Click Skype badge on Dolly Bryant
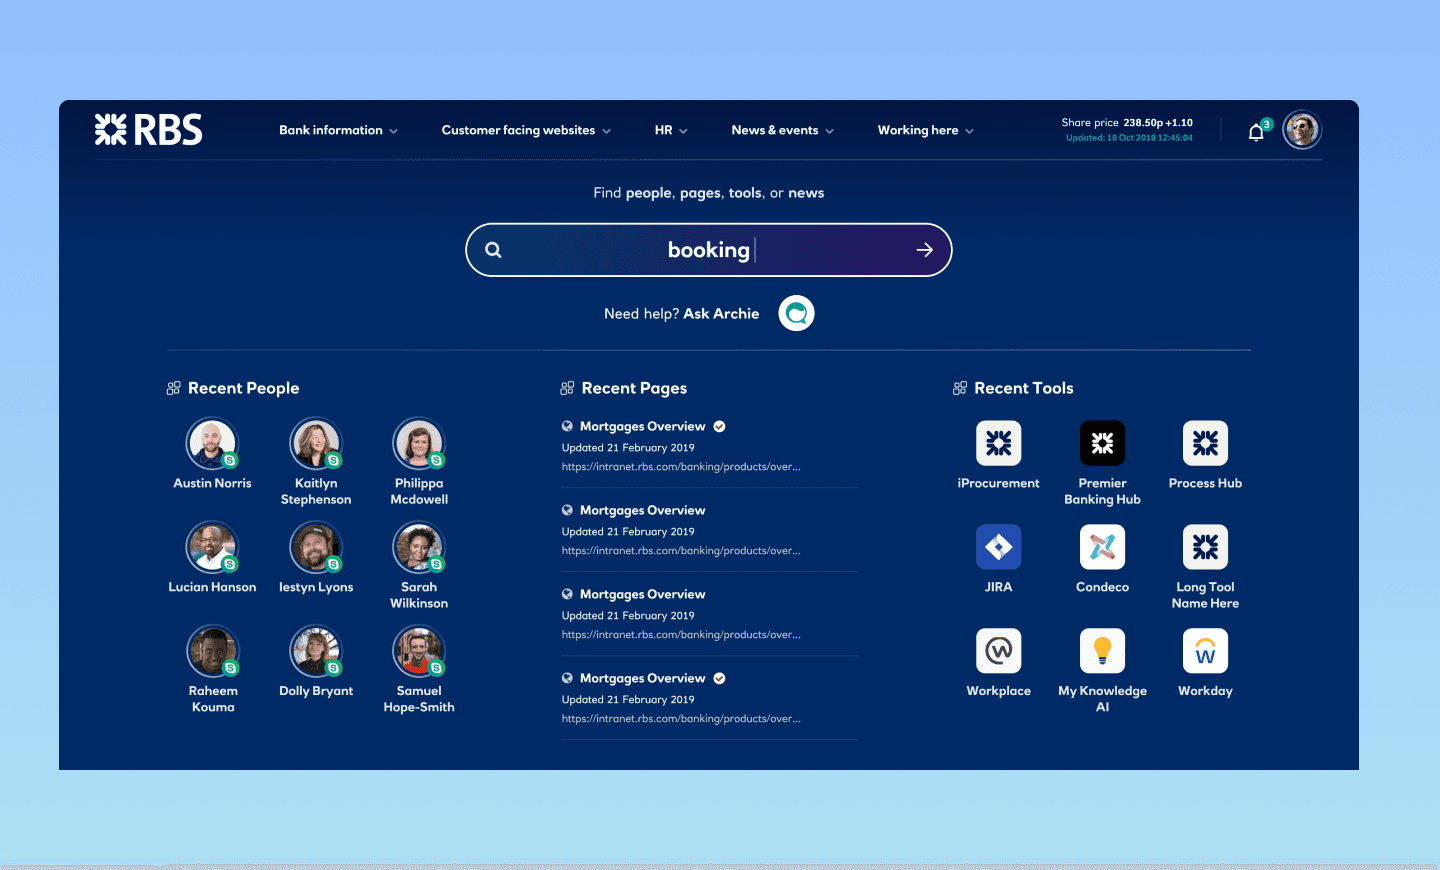The height and width of the screenshot is (870, 1440). click(334, 669)
